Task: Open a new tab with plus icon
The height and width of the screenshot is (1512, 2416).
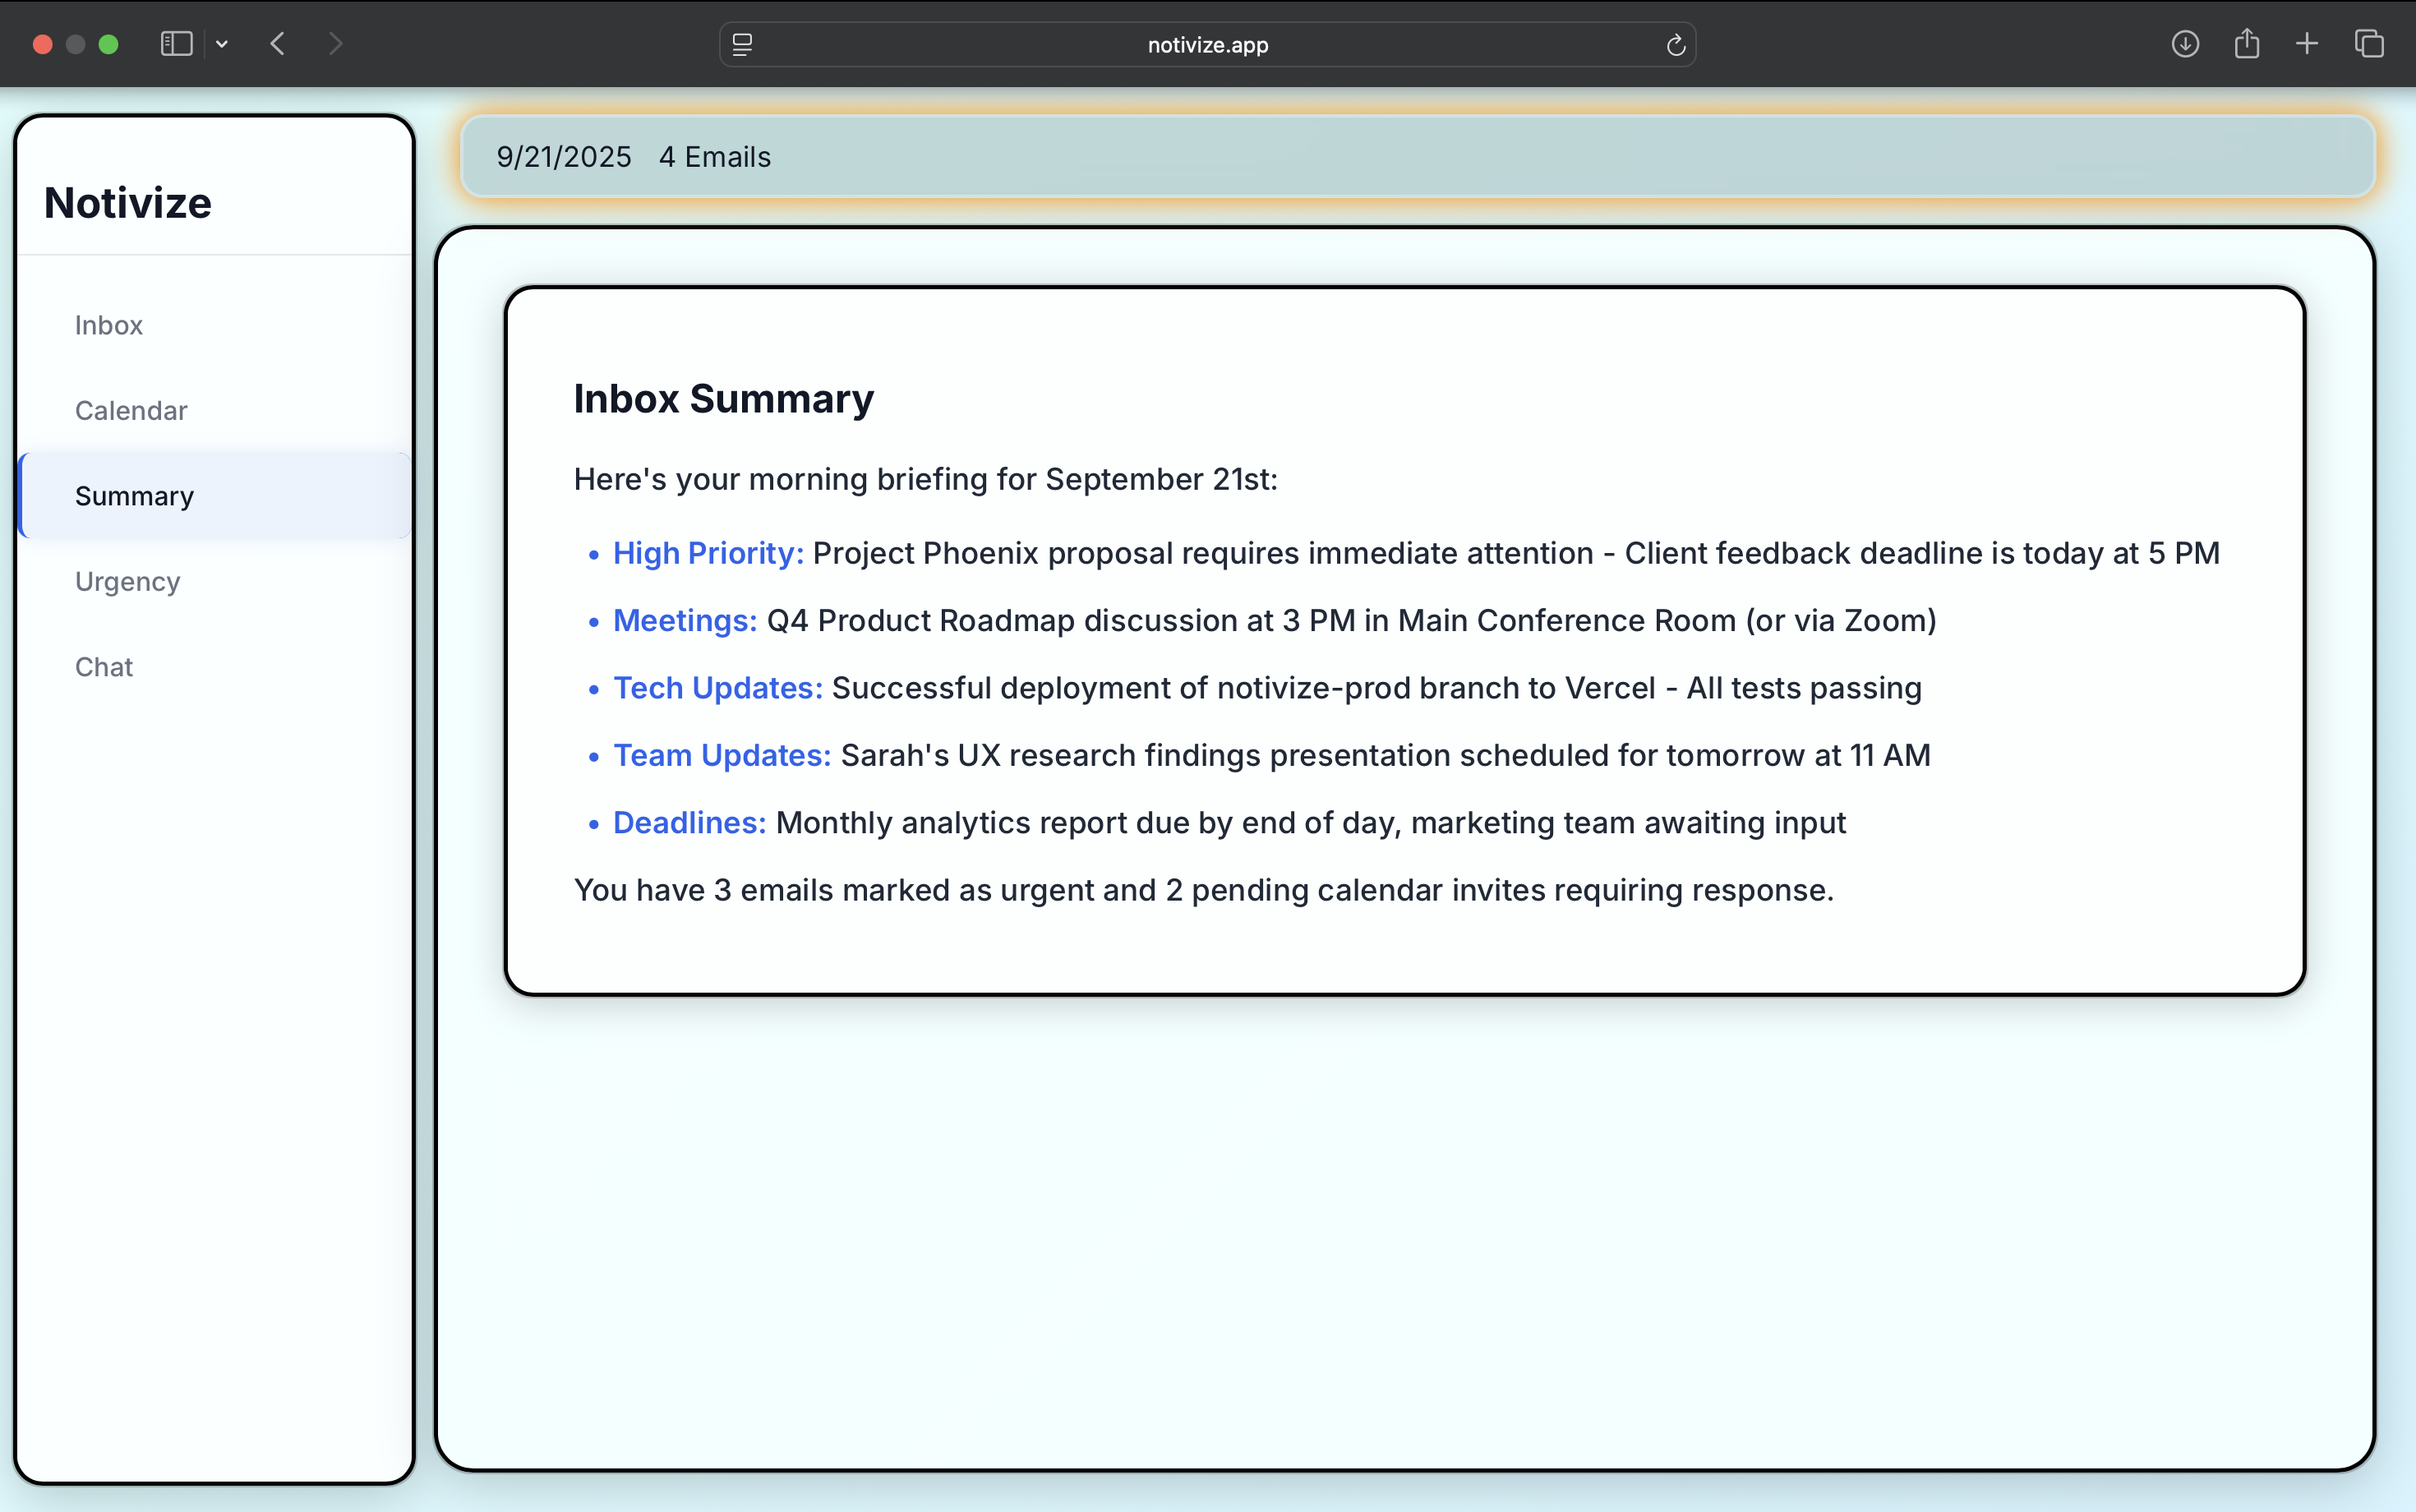Action: (2307, 44)
